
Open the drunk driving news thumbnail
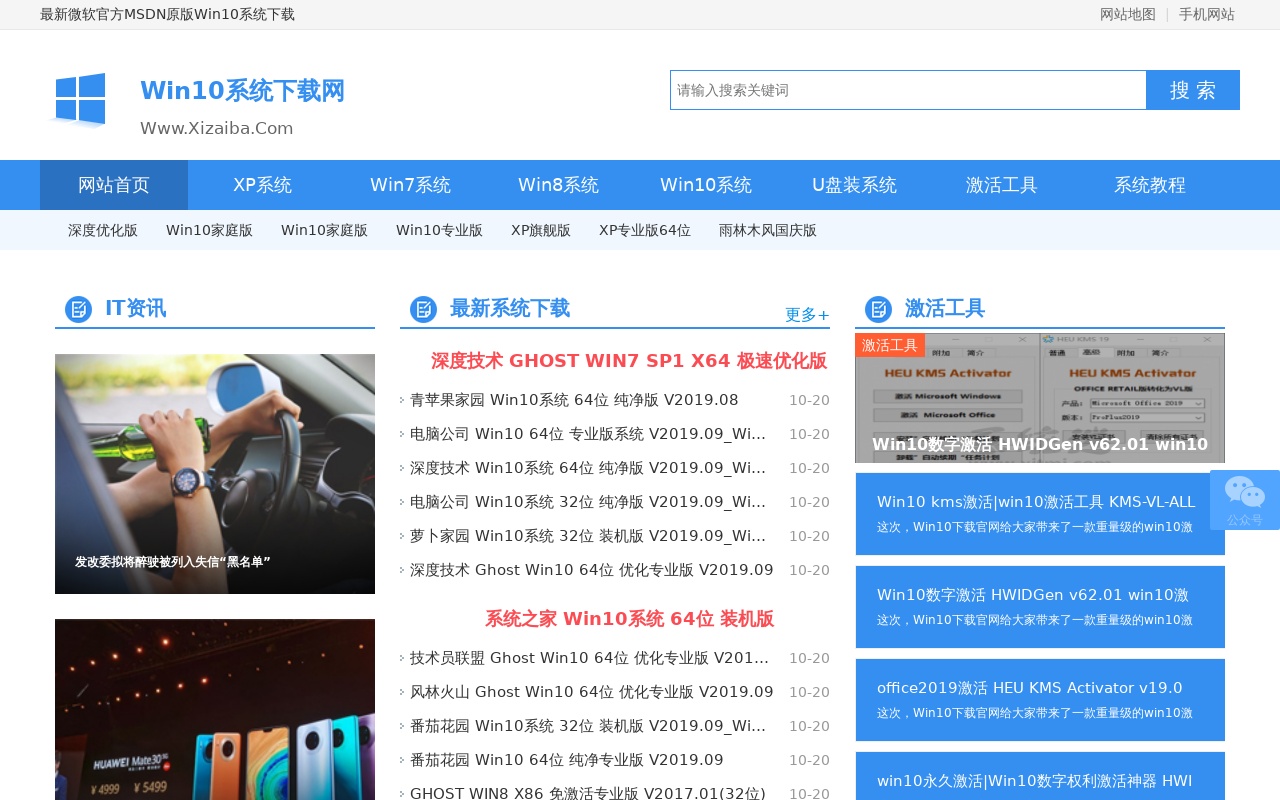click(215, 474)
